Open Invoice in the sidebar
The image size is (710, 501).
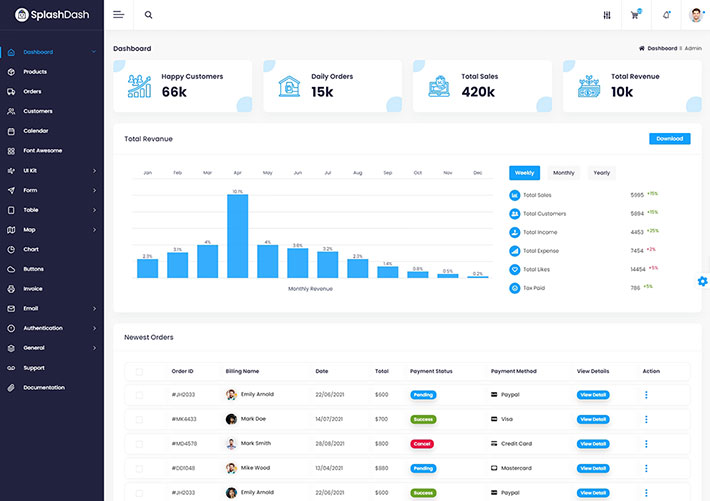pyautogui.click(x=33, y=288)
